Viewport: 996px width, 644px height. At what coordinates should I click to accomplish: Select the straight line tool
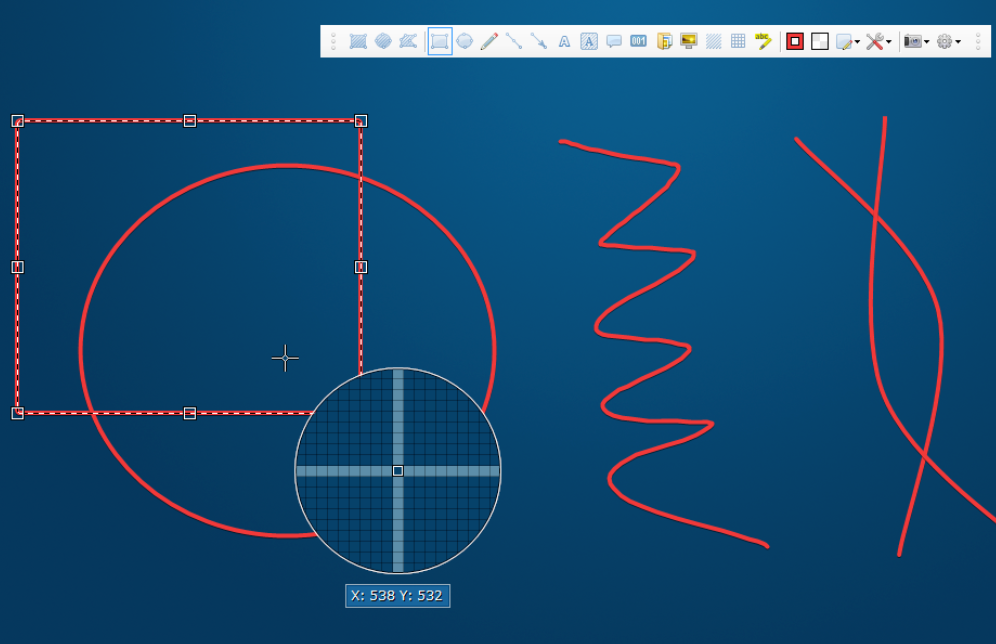point(514,42)
